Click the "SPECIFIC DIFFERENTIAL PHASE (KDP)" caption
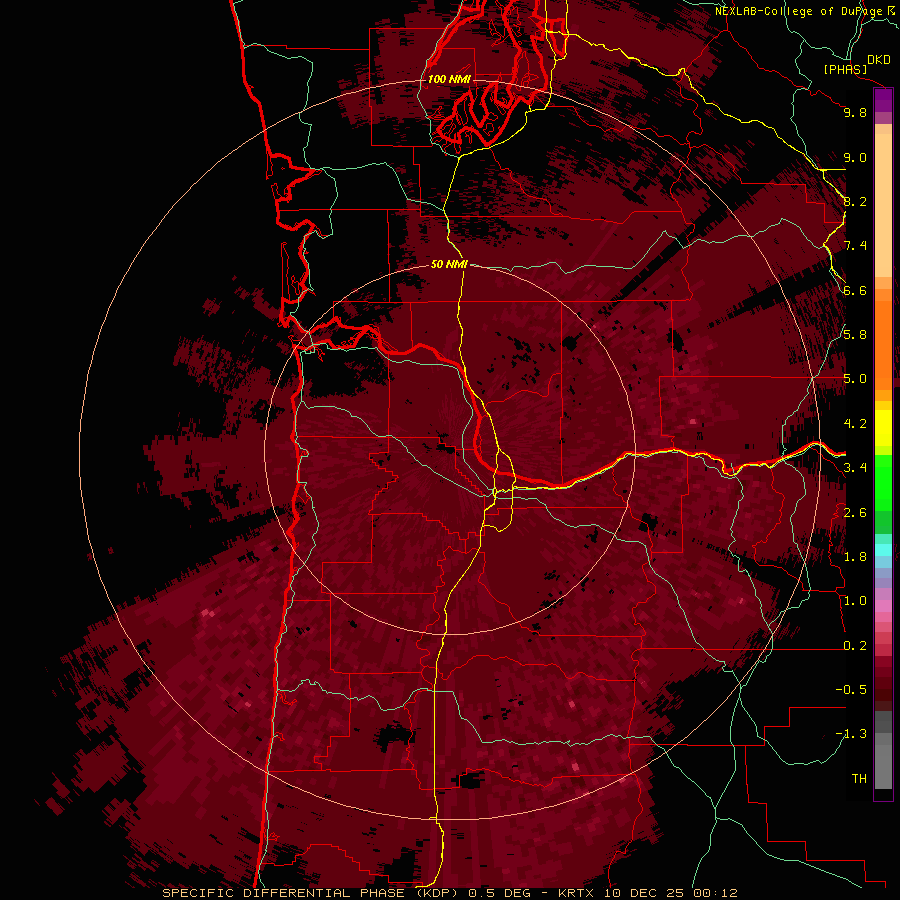Screen dimensions: 900x900 312,893
